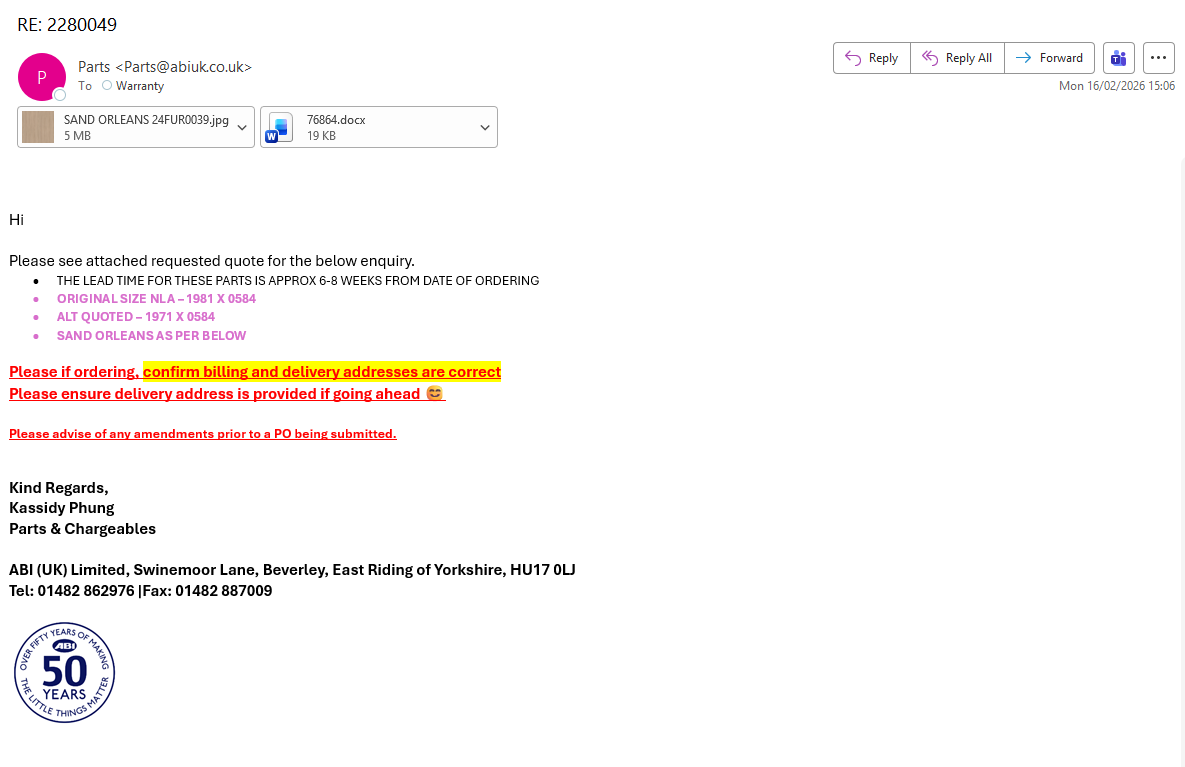Click the sender avatar with letter P
The image size is (1185, 767).
pos(42,76)
